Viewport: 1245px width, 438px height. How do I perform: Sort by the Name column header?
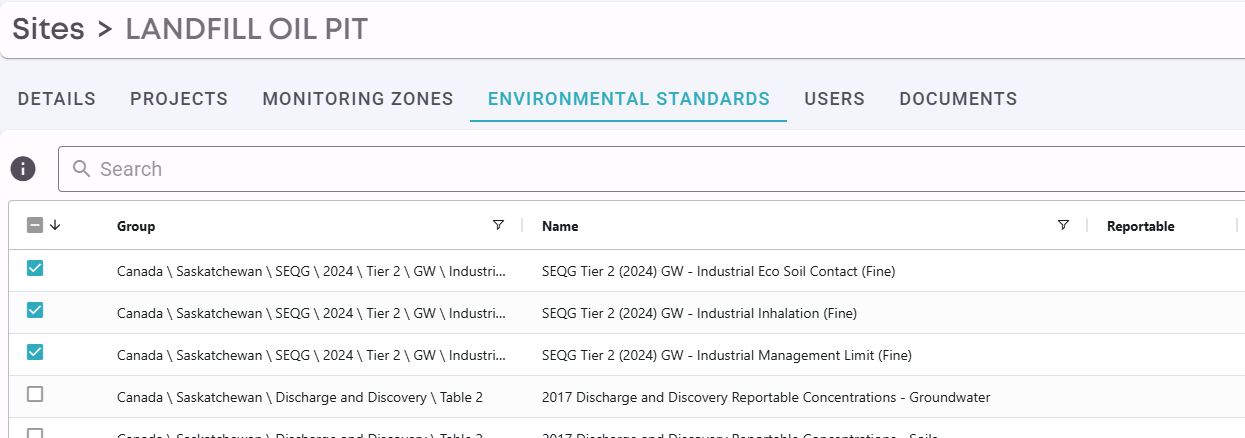tap(560, 226)
